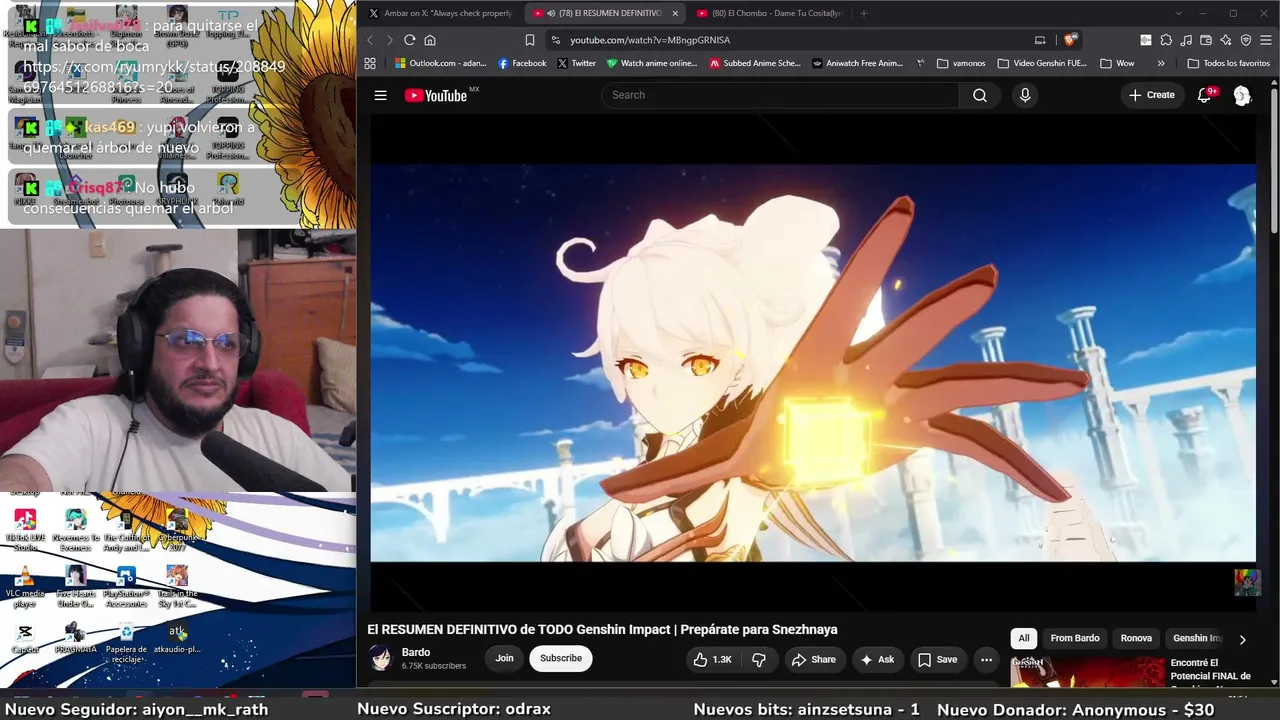Open the Wow bookmark folder
The height and width of the screenshot is (720, 1280).
click(1115, 63)
